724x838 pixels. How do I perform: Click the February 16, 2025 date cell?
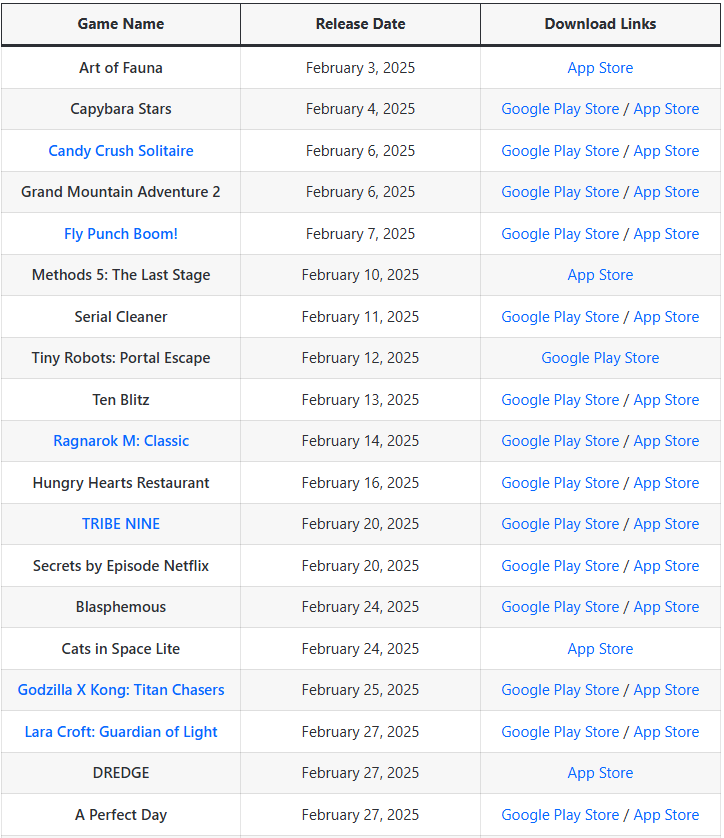pos(360,483)
